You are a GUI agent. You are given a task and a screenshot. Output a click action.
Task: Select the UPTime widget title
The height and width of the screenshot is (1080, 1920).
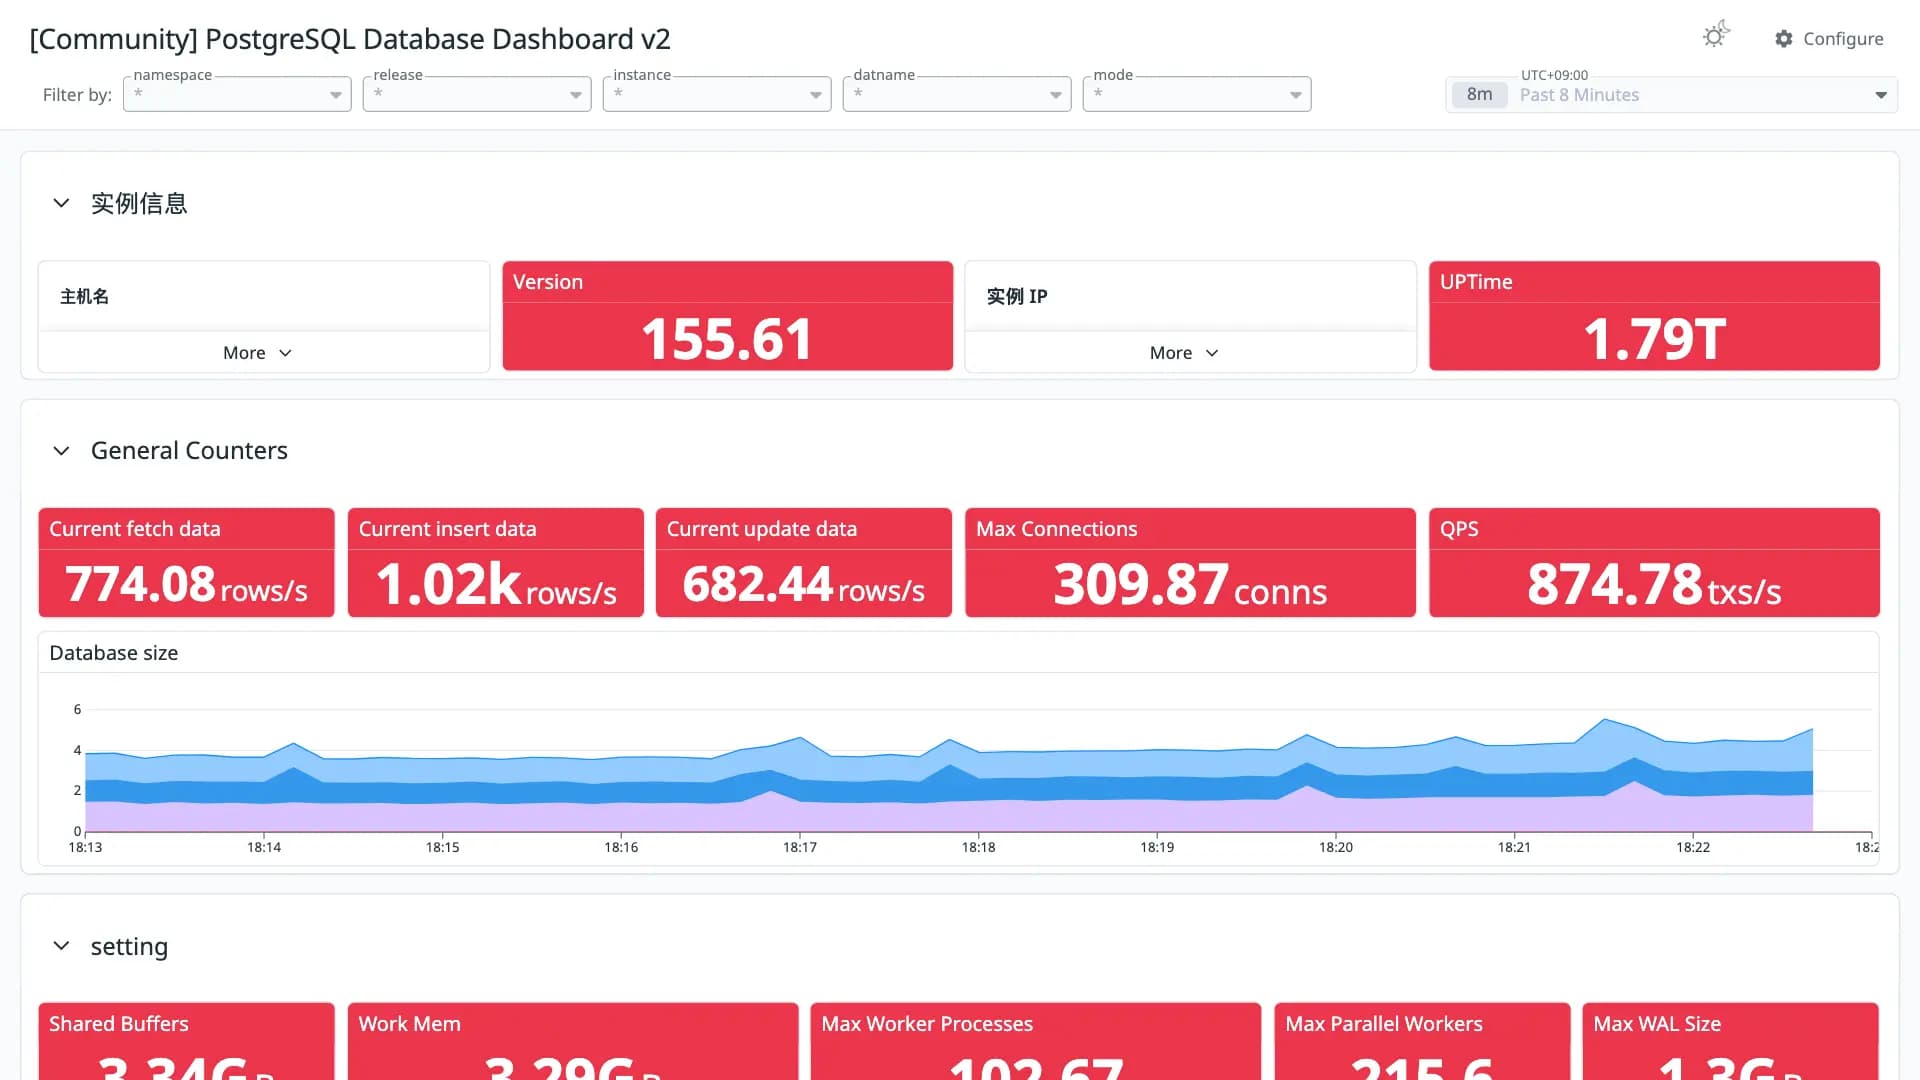[1476, 282]
